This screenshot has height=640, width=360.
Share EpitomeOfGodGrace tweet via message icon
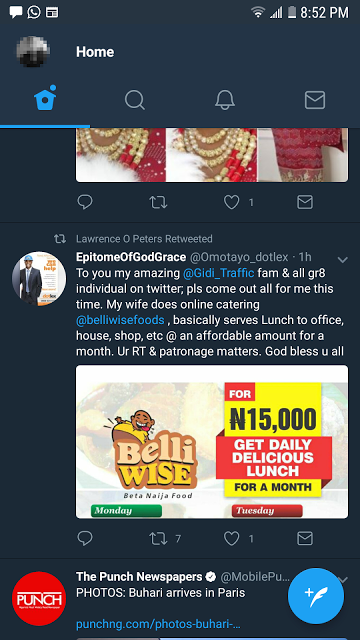305,538
